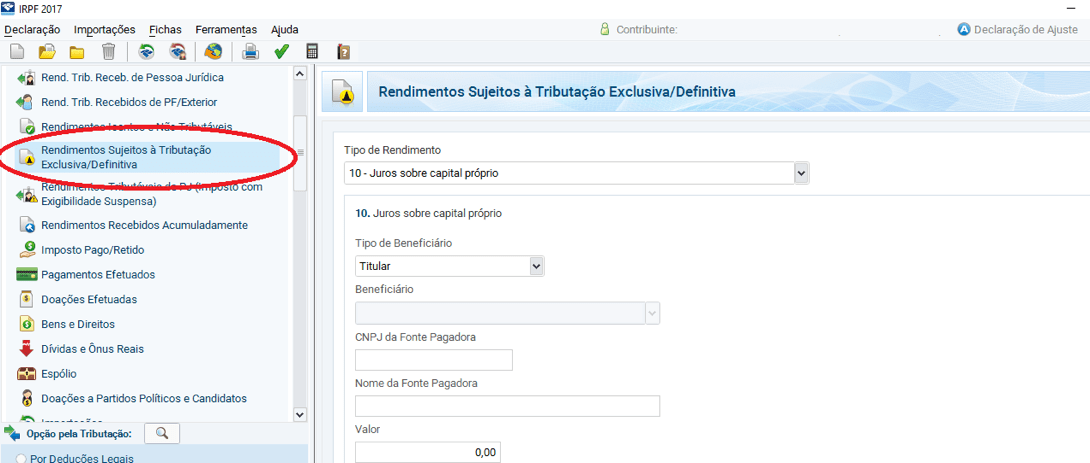Open Bens e Direitos in sidebar

coord(78,324)
